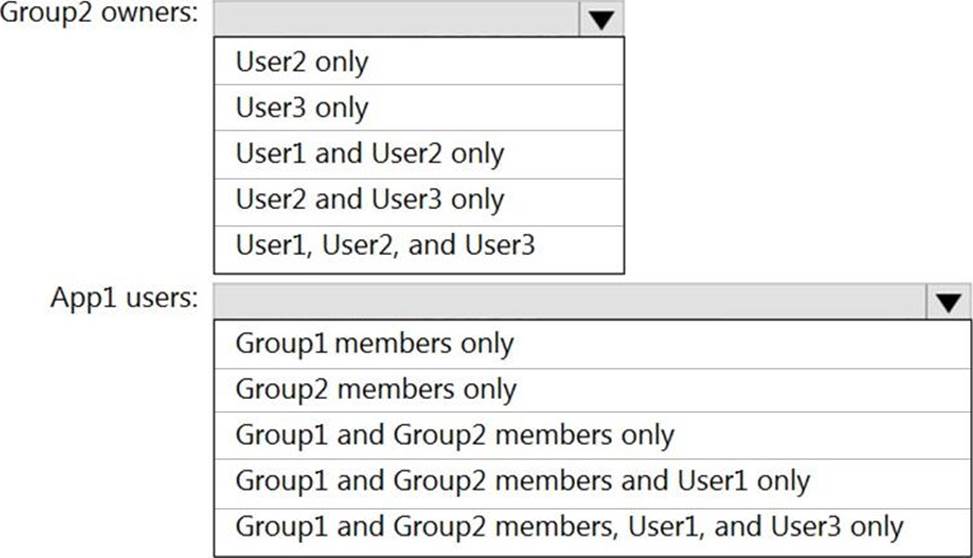Select the last Group2 owners list entry
Viewport: 973px width, 558px height.
385,245
